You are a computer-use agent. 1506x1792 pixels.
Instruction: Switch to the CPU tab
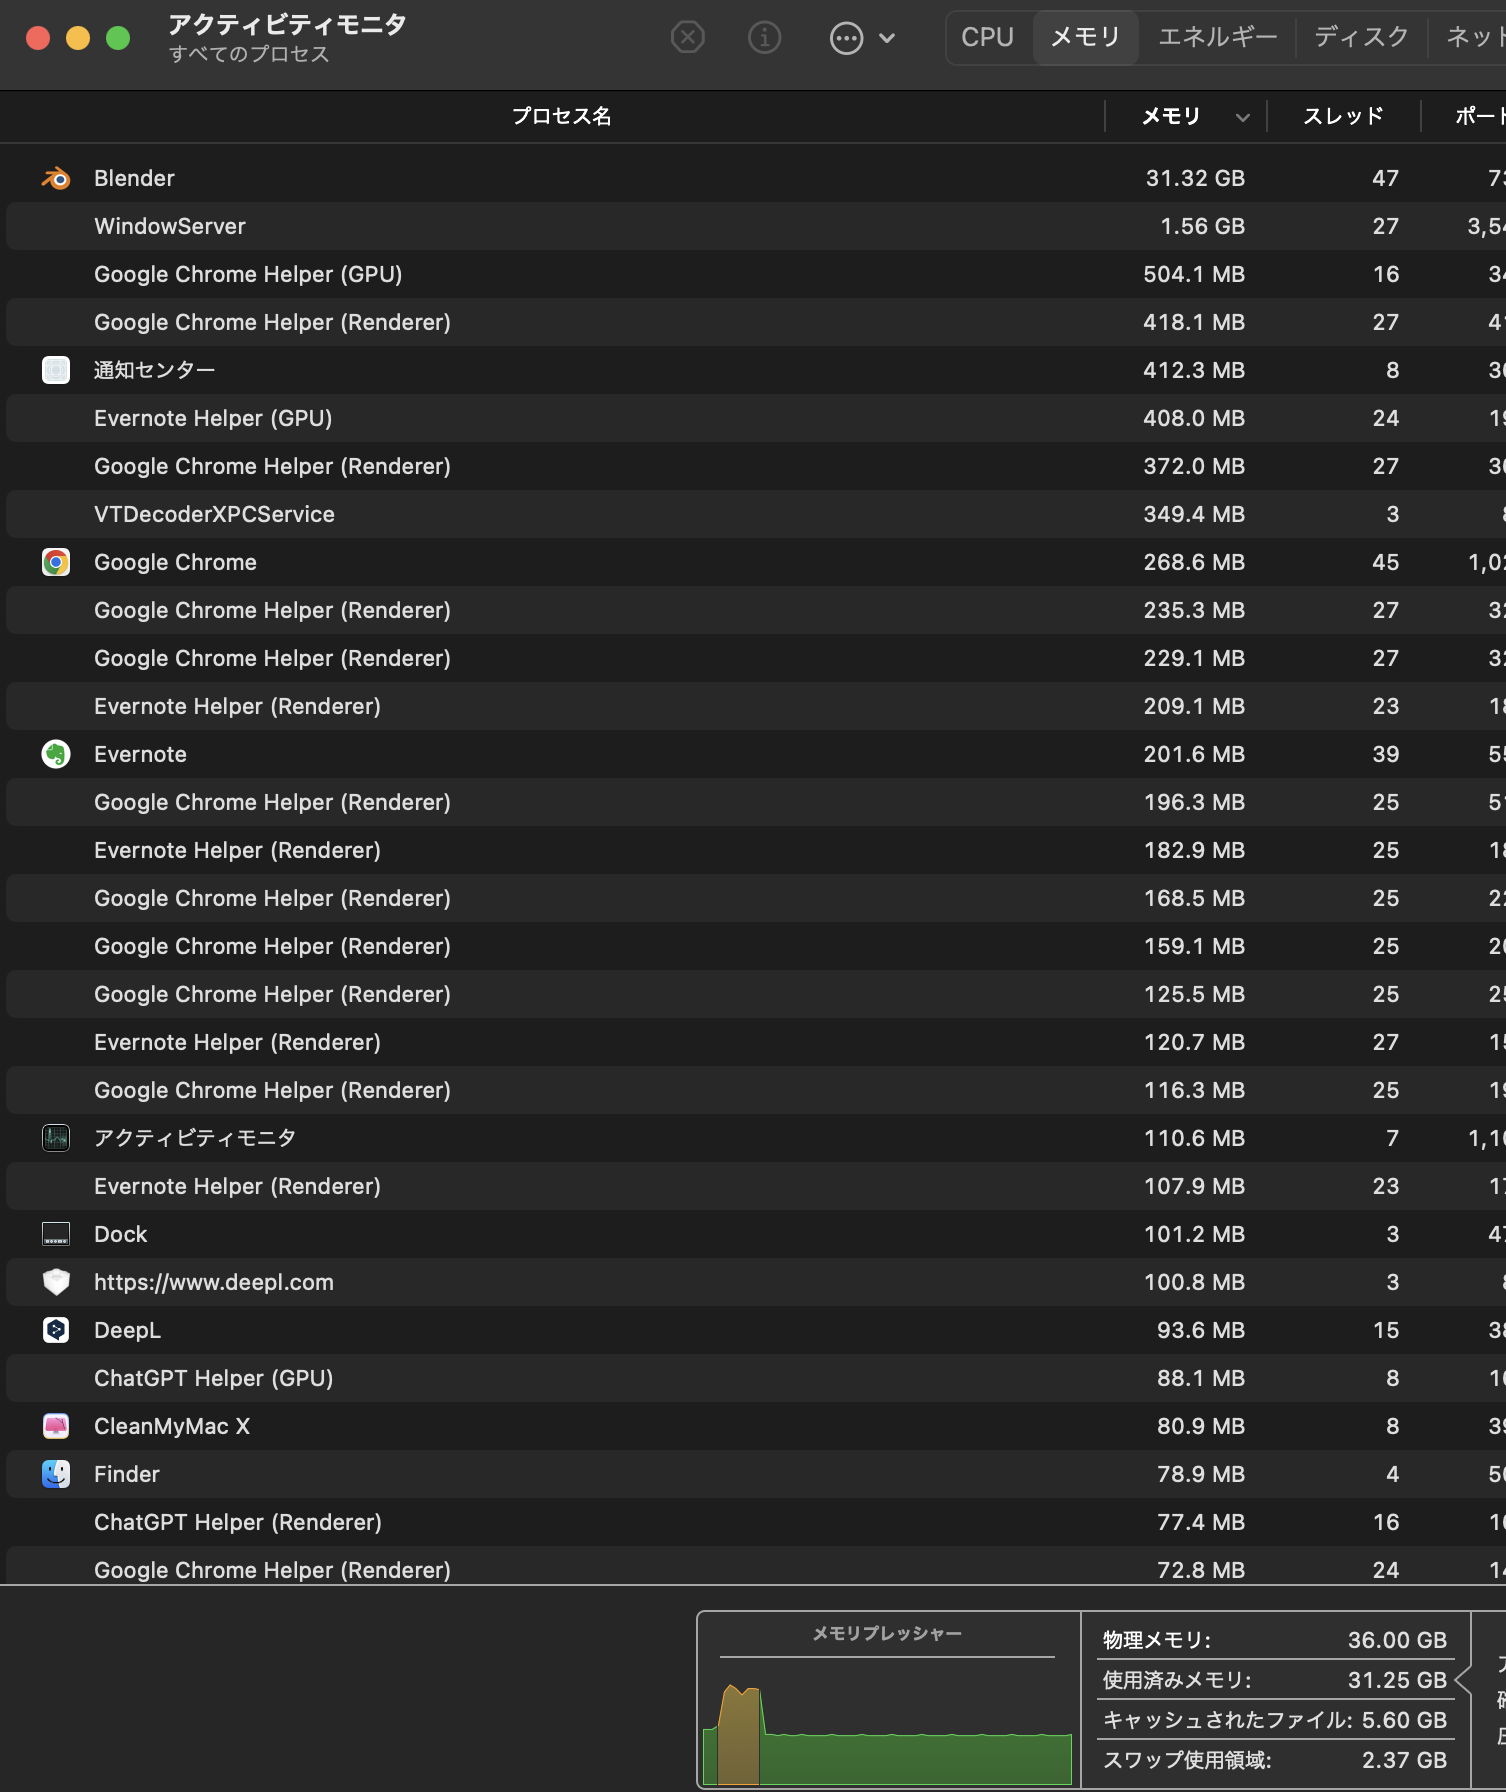(x=987, y=37)
